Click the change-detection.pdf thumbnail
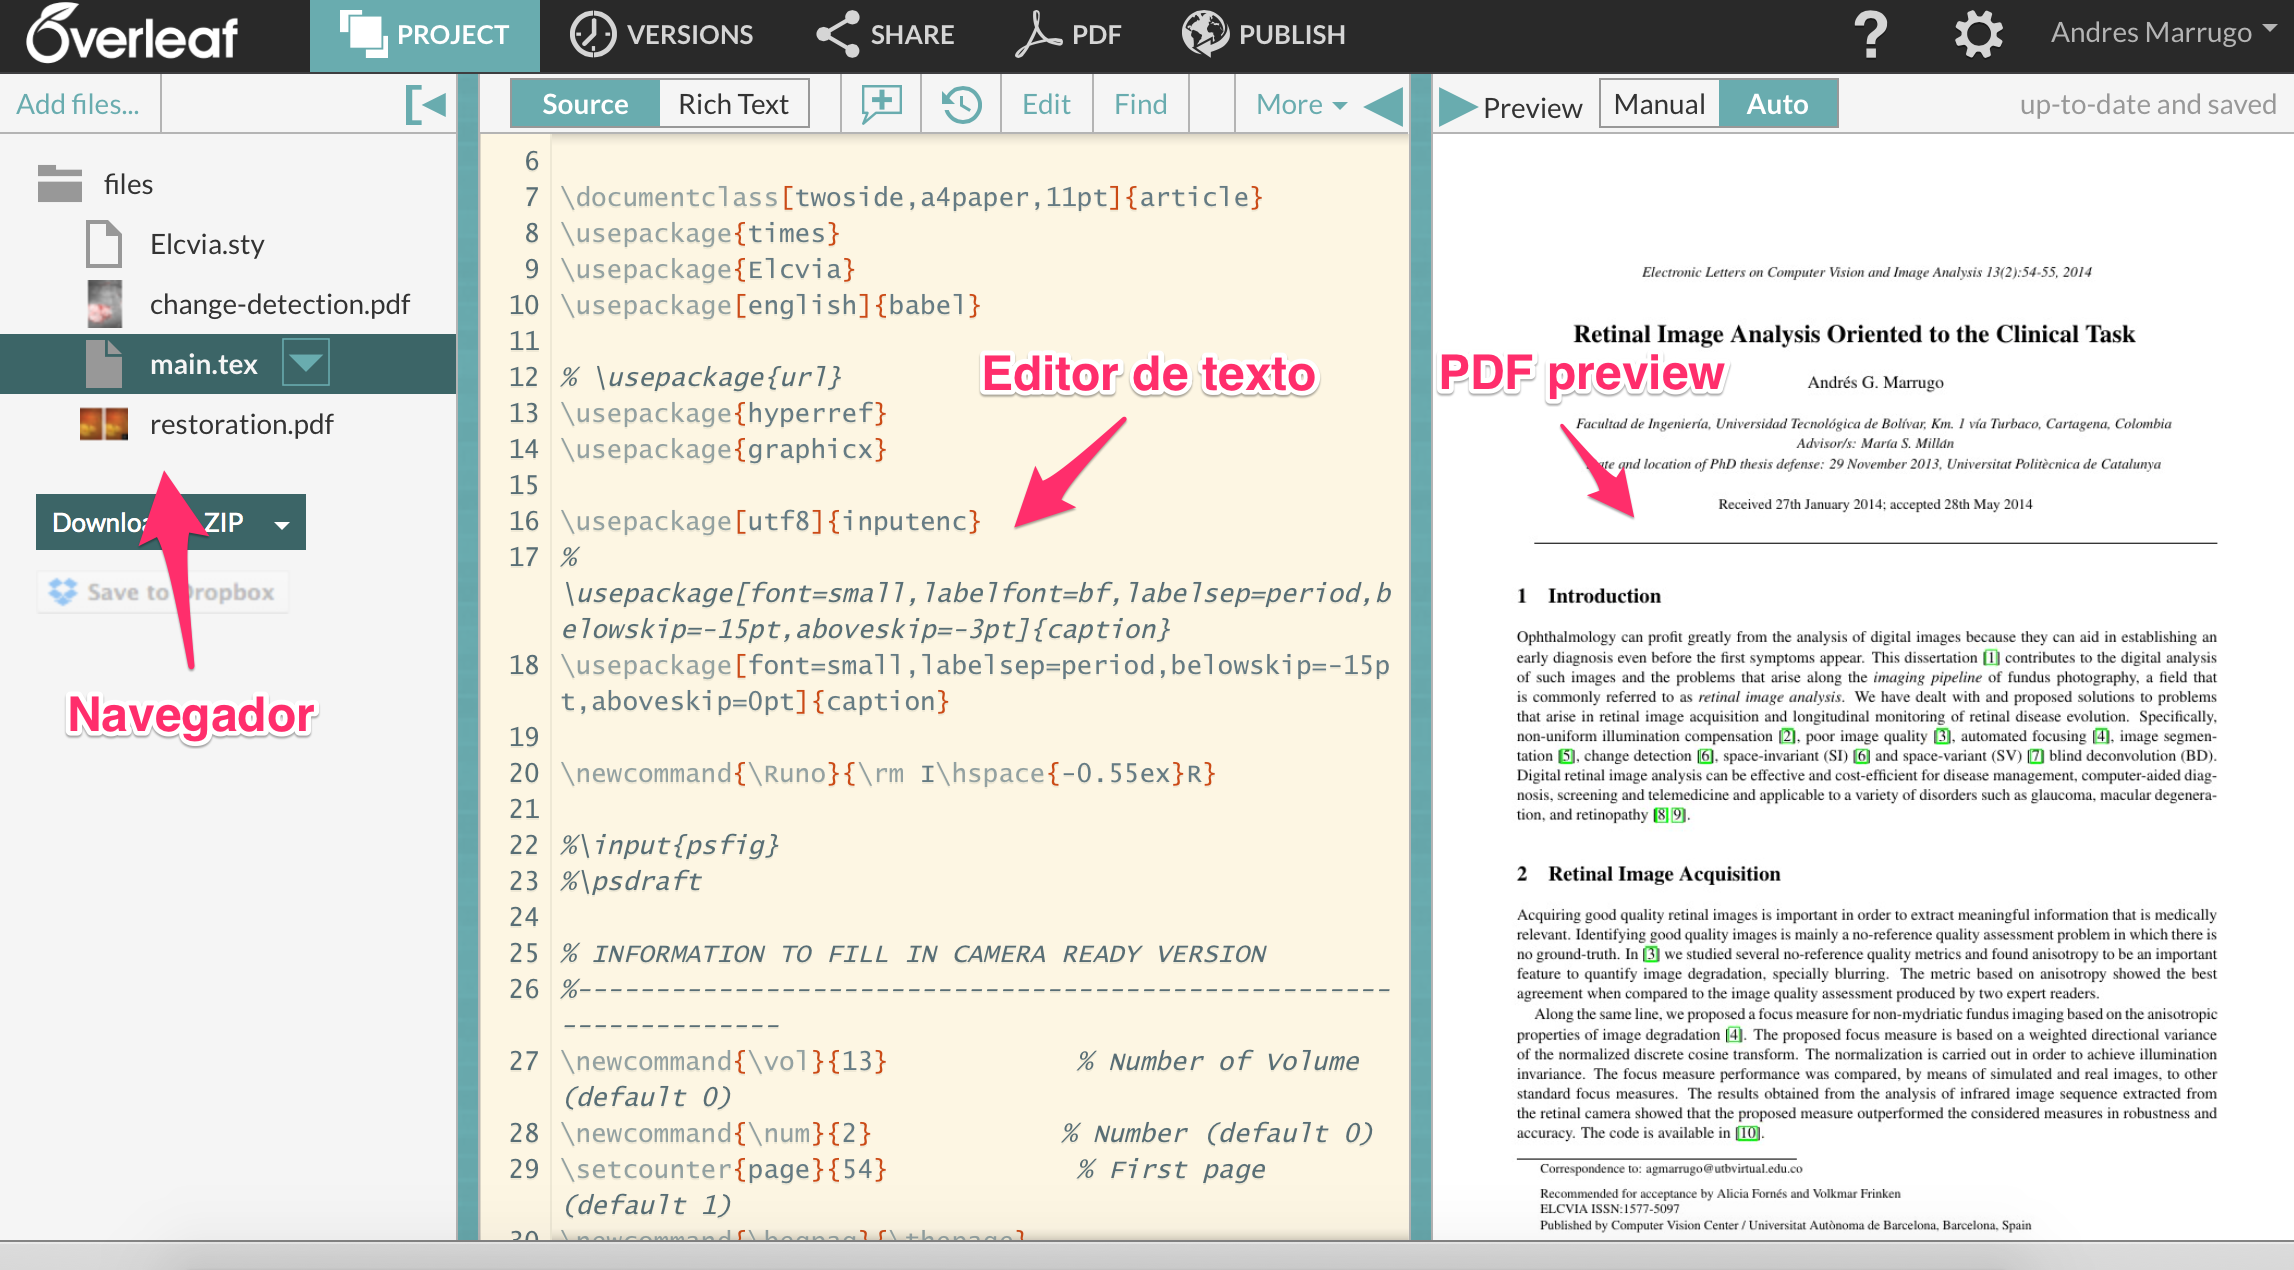The image size is (2294, 1270). (x=104, y=304)
